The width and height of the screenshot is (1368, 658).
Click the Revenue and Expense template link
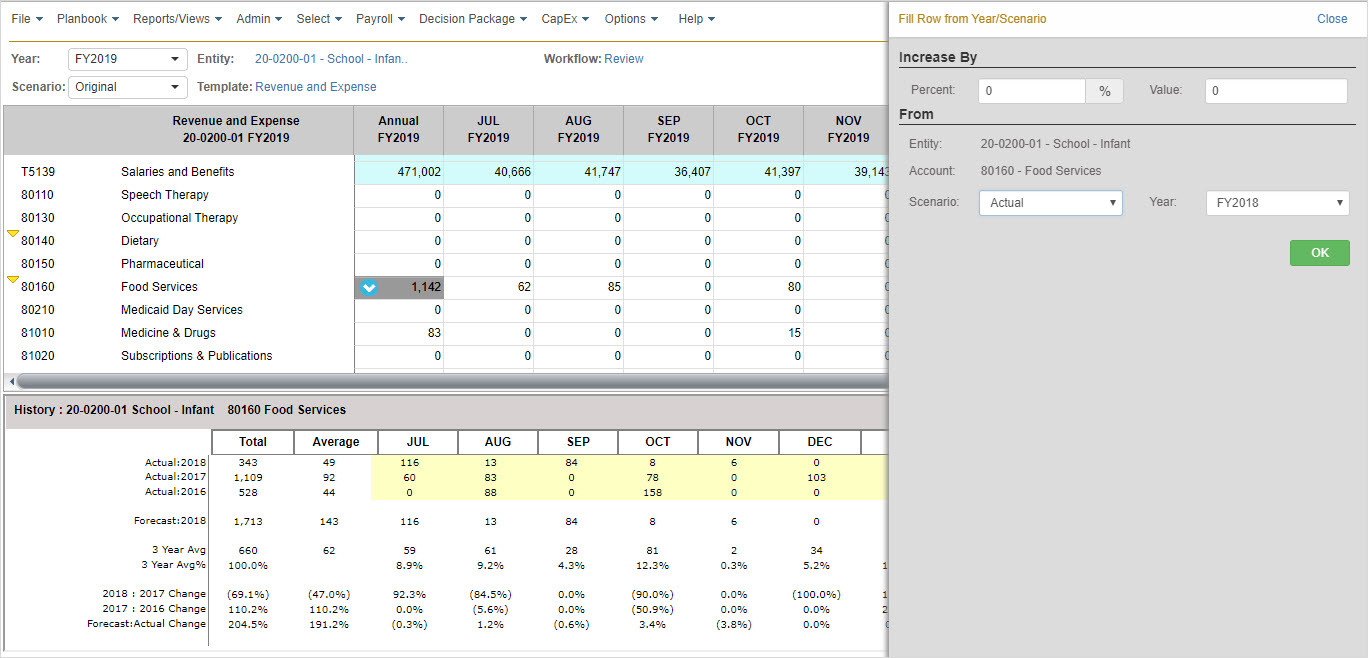click(316, 87)
